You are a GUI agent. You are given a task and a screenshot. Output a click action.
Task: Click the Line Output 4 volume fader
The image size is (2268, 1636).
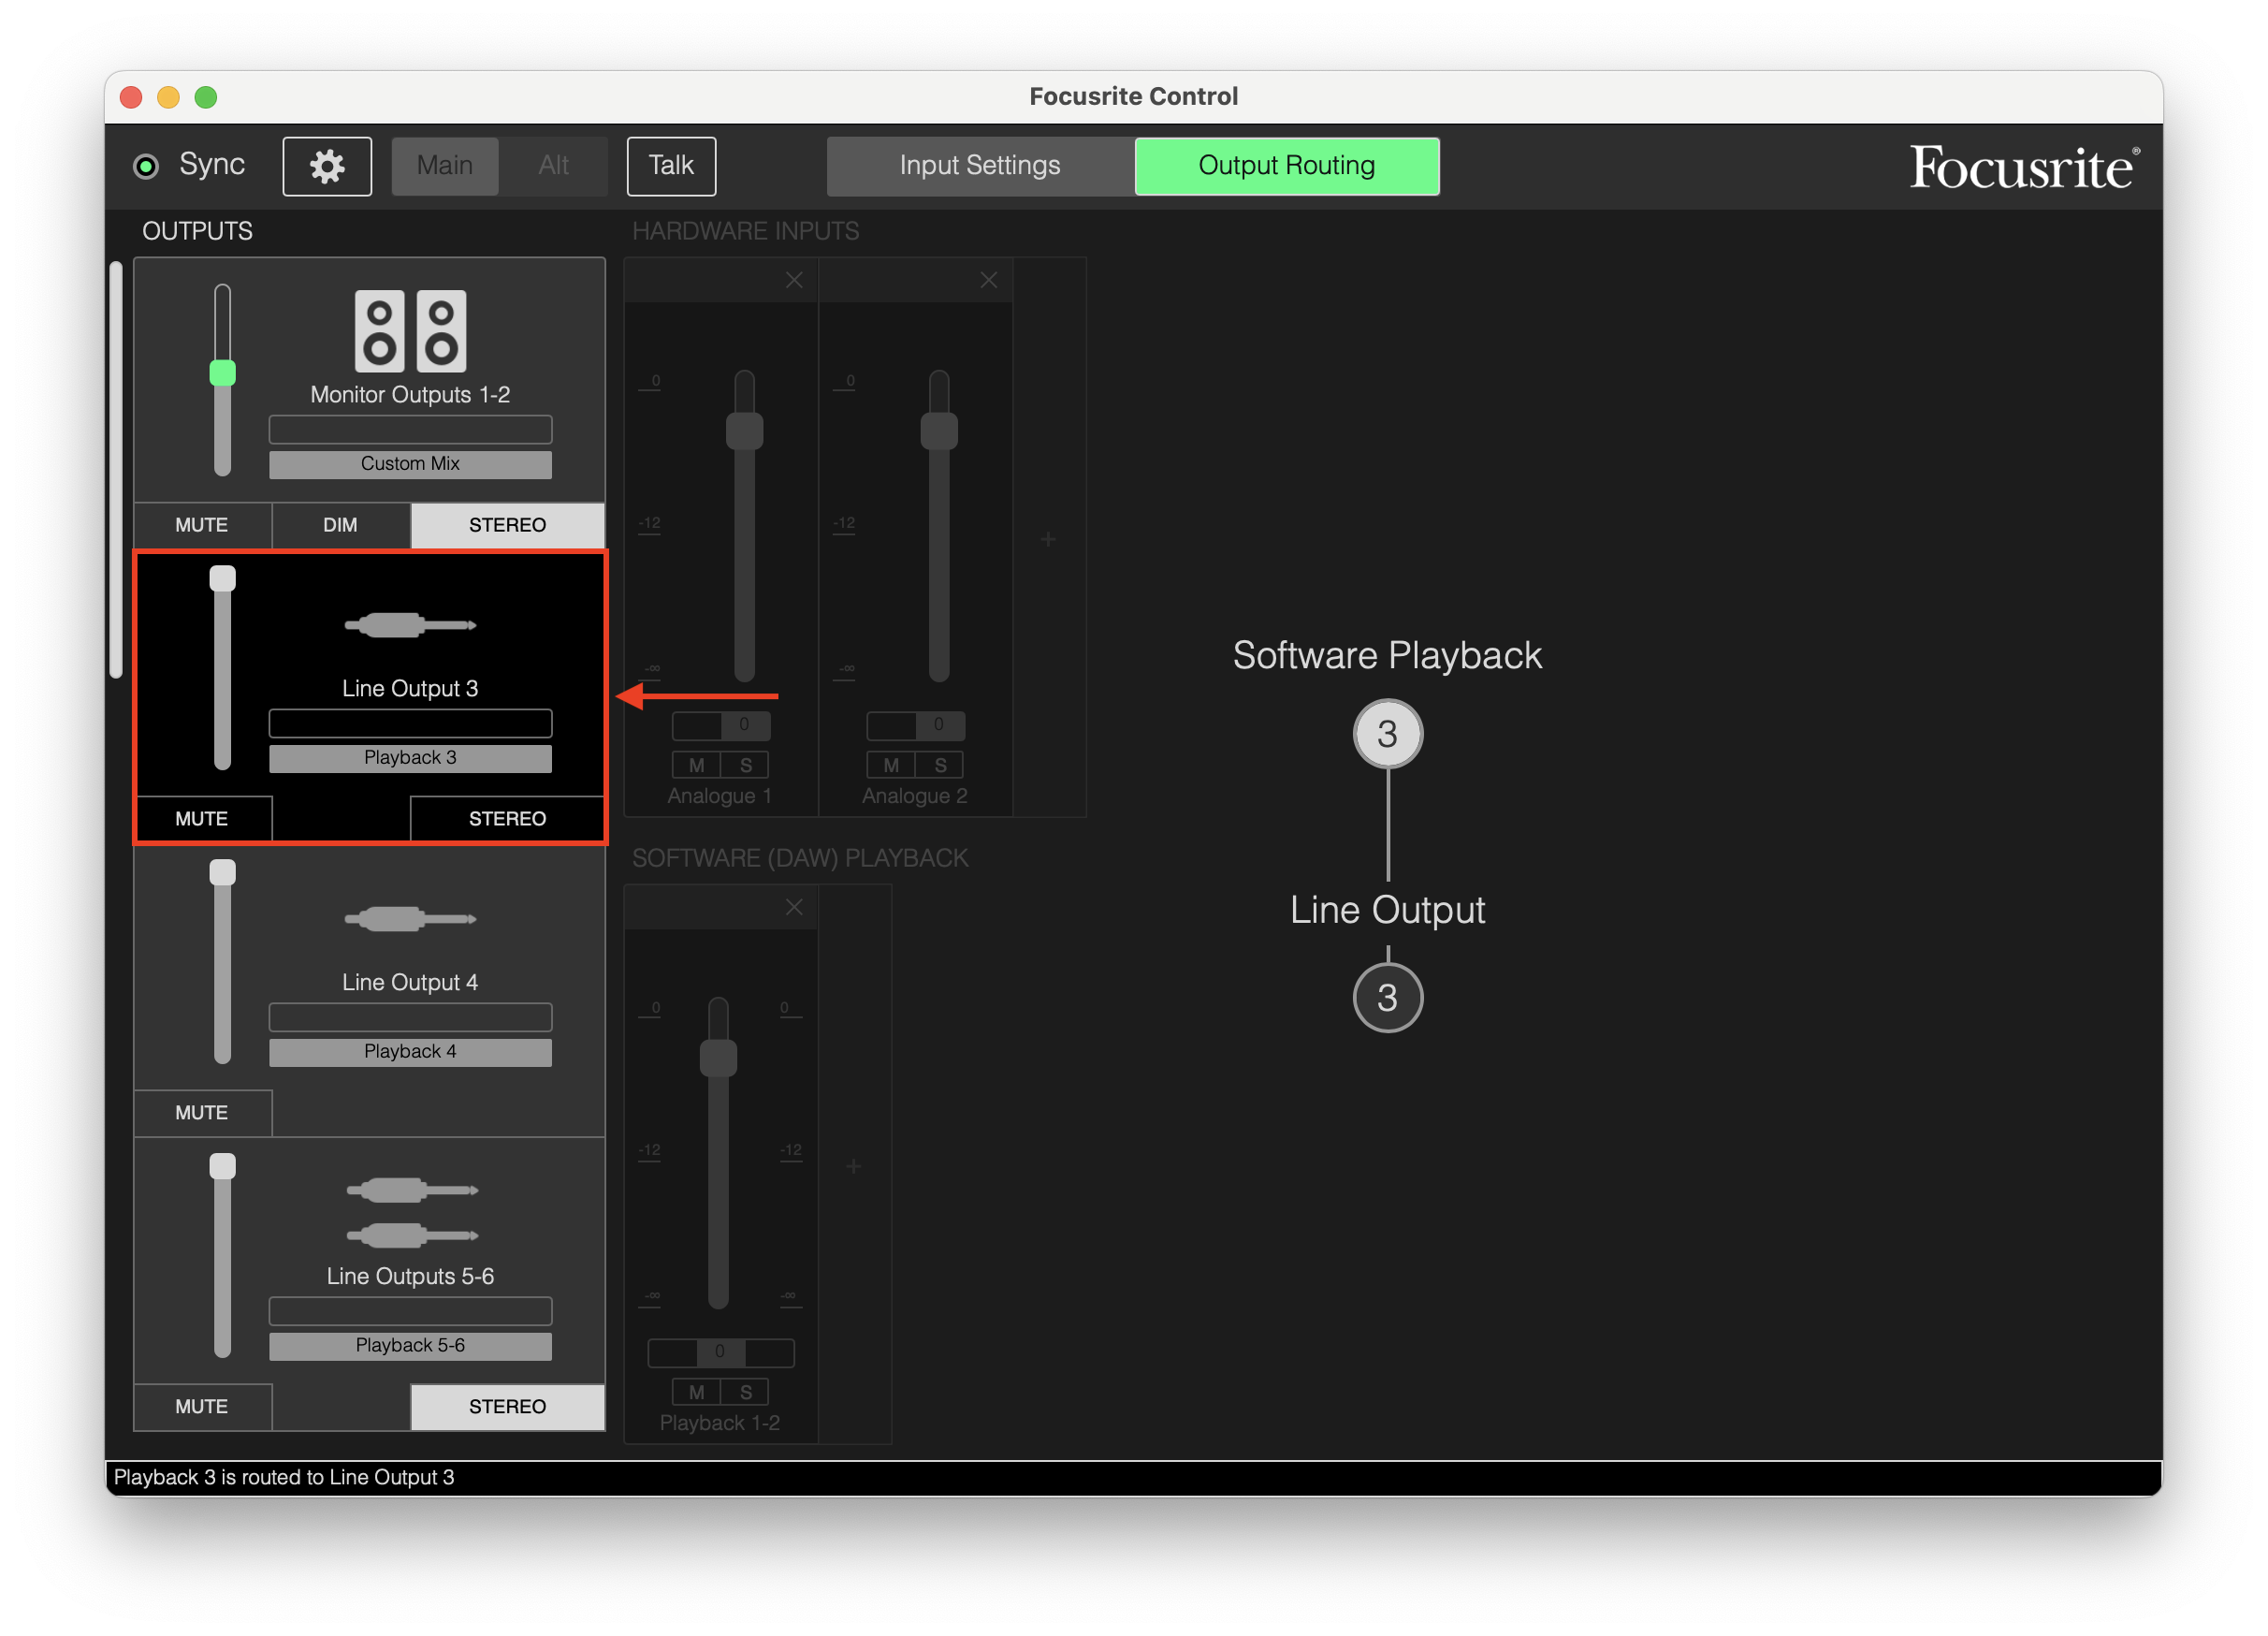pos(222,873)
